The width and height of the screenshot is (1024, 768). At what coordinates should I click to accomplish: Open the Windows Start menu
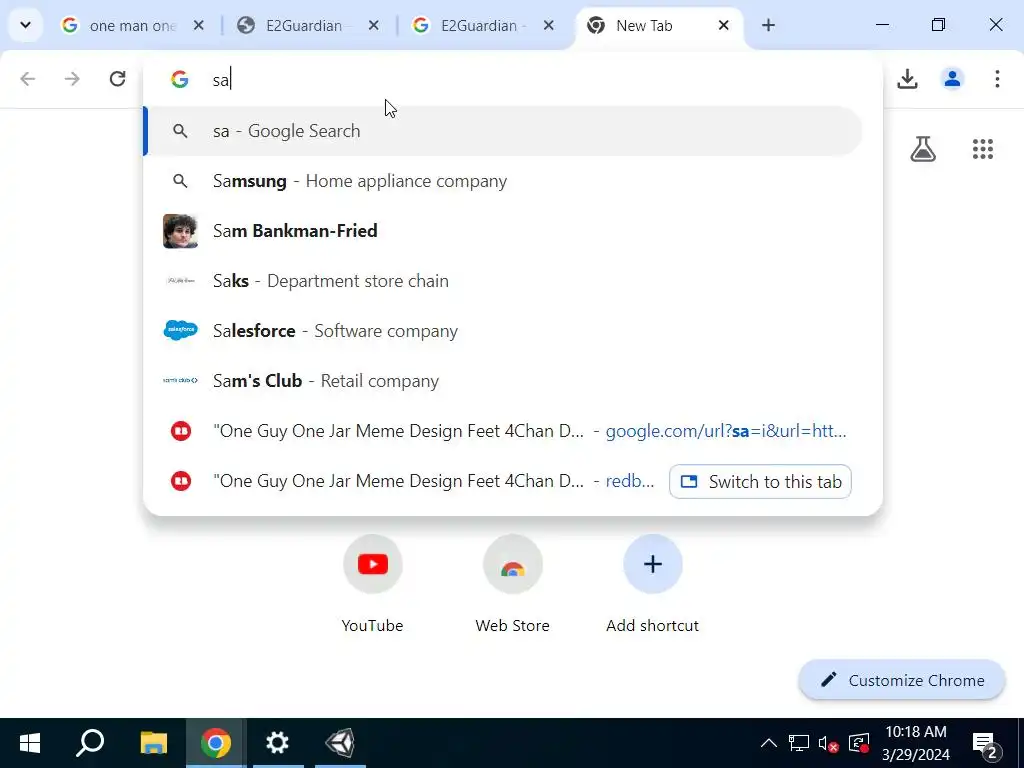point(30,743)
